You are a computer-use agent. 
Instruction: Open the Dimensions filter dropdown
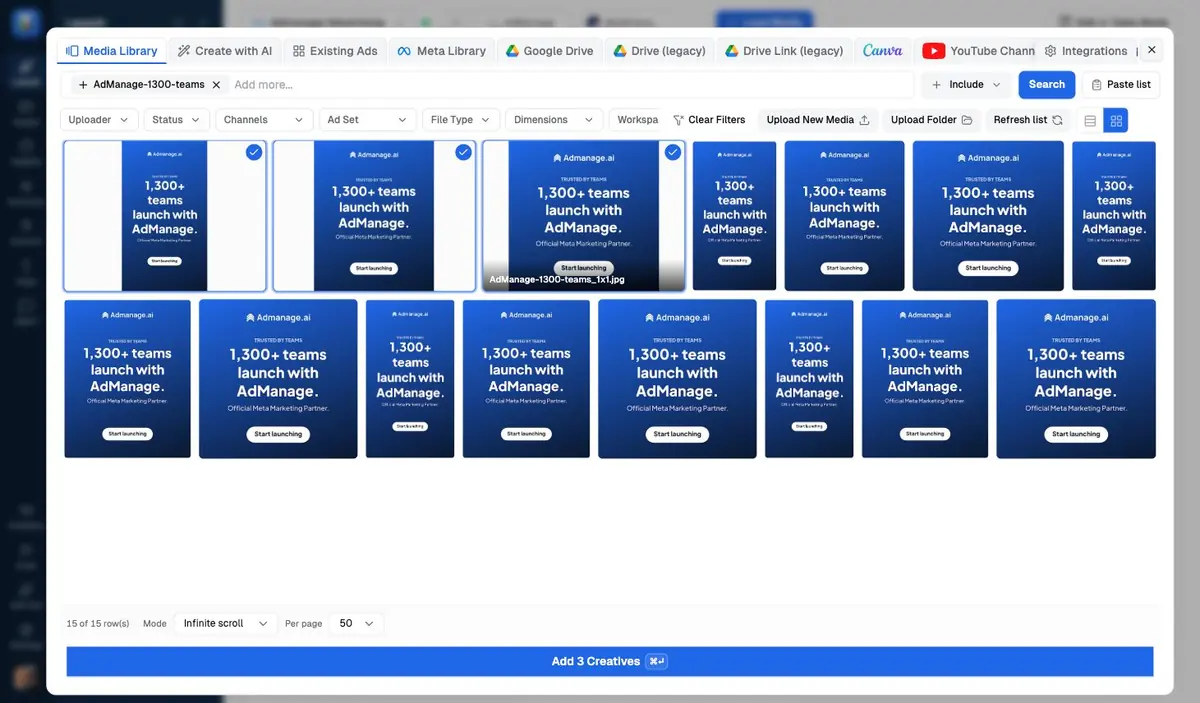[554, 120]
